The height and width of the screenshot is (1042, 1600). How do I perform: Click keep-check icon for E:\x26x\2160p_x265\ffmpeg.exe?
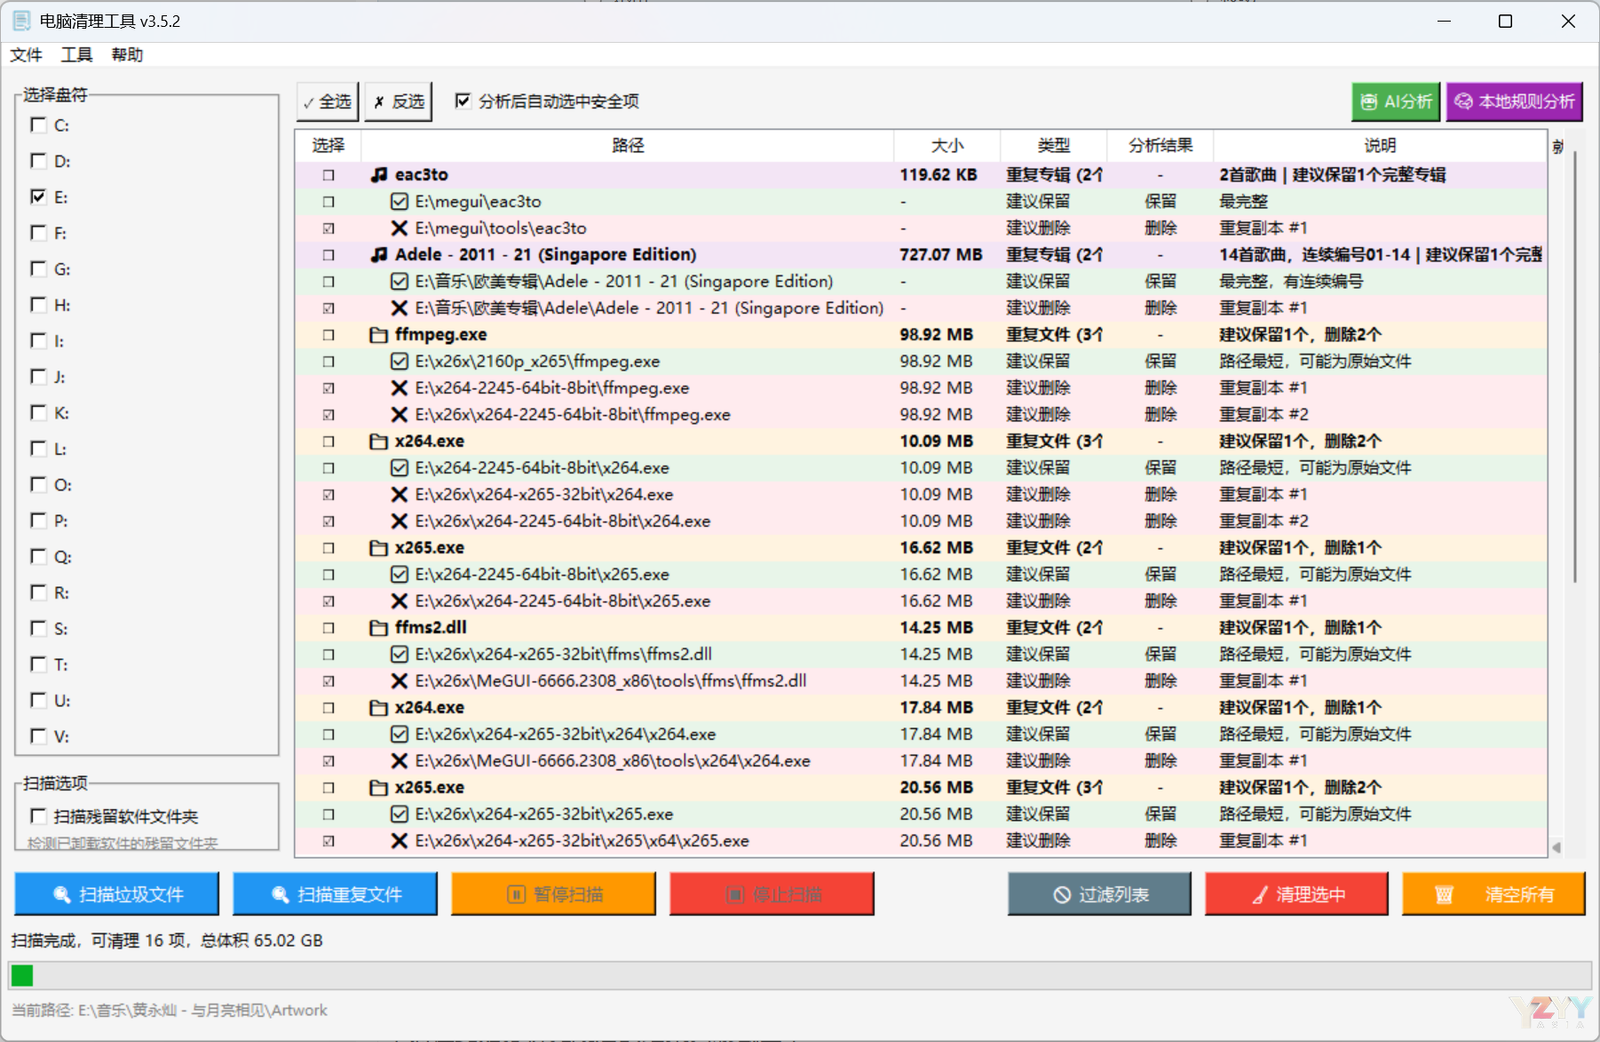pyautogui.click(x=399, y=362)
